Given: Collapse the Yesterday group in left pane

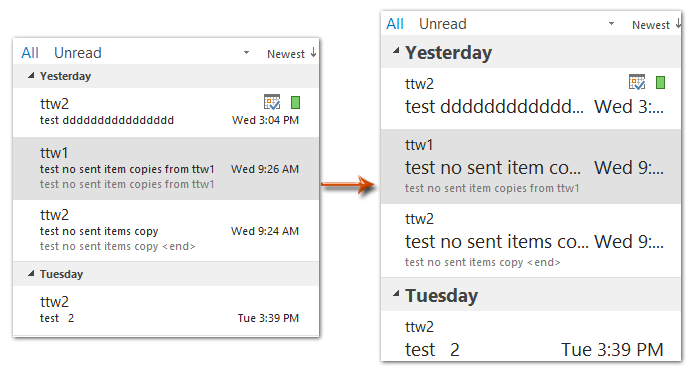Looking at the screenshot, I should point(31,76).
